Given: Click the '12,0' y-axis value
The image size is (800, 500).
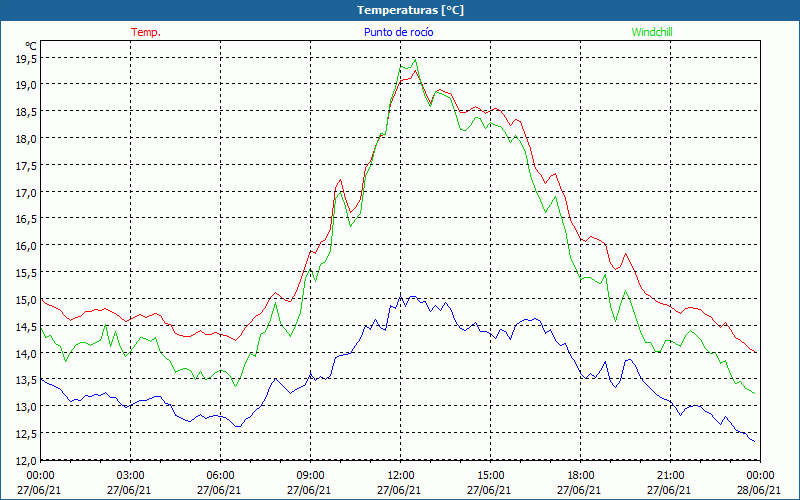Looking at the screenshot, I should coord(26,461).
